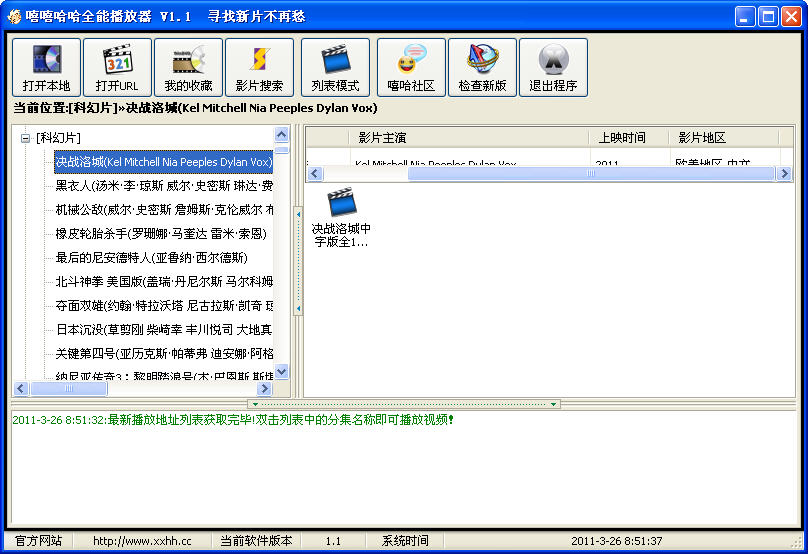808x554 pixels.
Task: Click the details list's scroll right arrow
Action: 785,174
